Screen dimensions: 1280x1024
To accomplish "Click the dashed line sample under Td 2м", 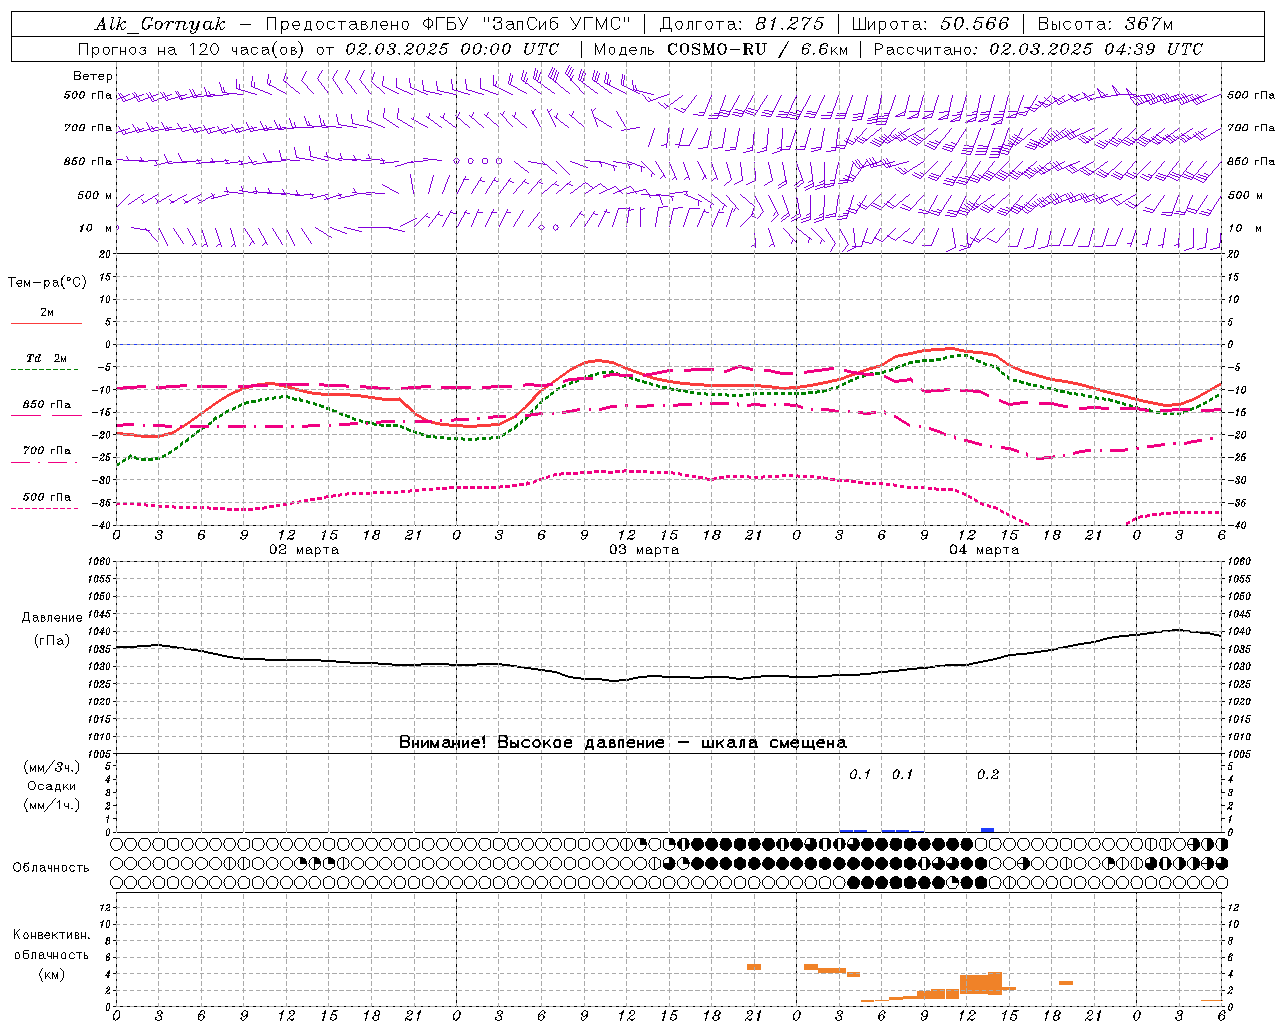I will coord(46,370).
